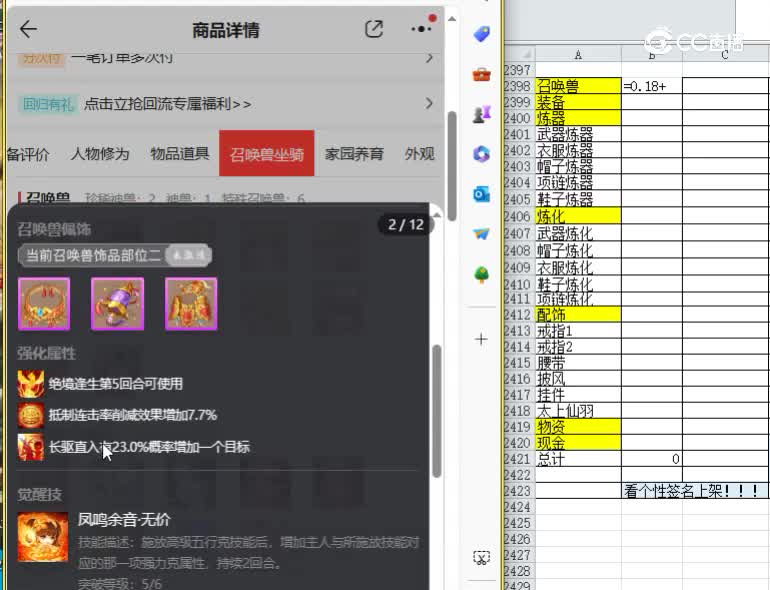Click the 抵制连击率 coin icon
This screenshot has height=590, width=770.
click(30, 415)
